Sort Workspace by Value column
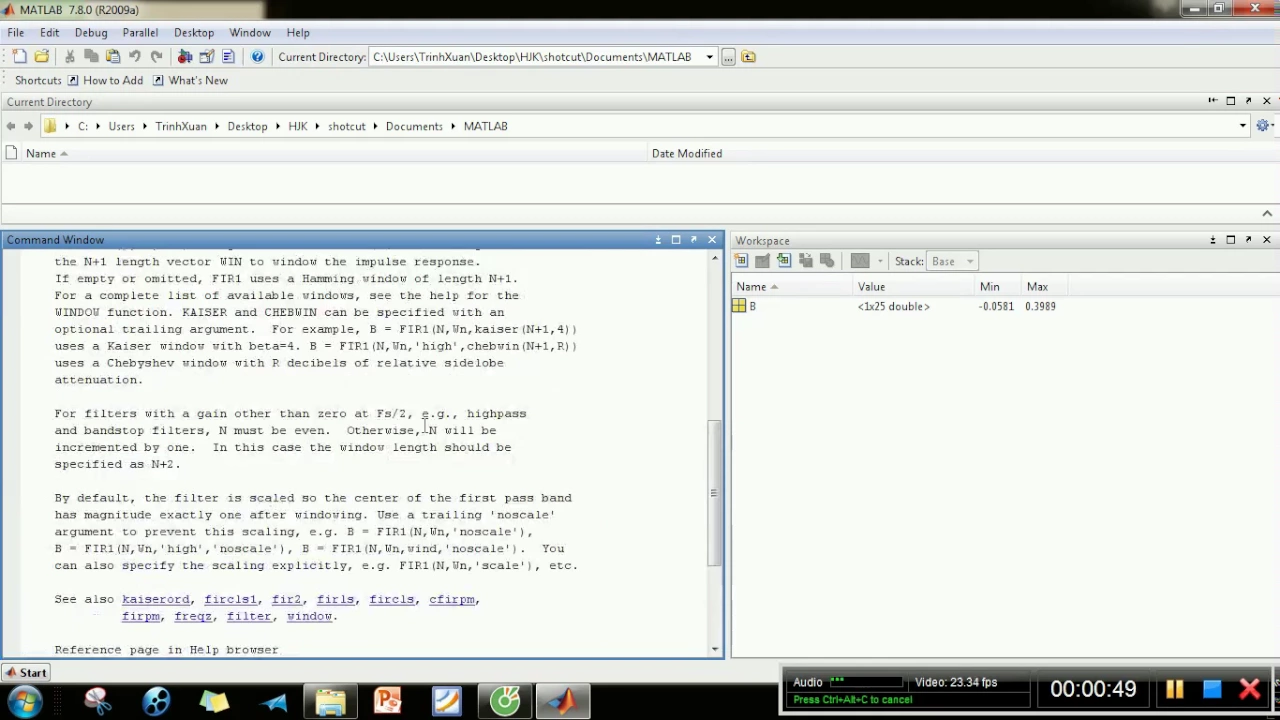The width and height of the screenshot is (1280, 720). [x=871, y=286]
